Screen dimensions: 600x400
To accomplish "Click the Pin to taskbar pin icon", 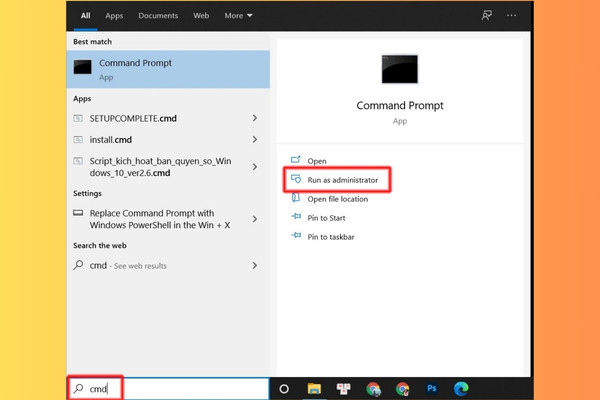I will (296, 235).
